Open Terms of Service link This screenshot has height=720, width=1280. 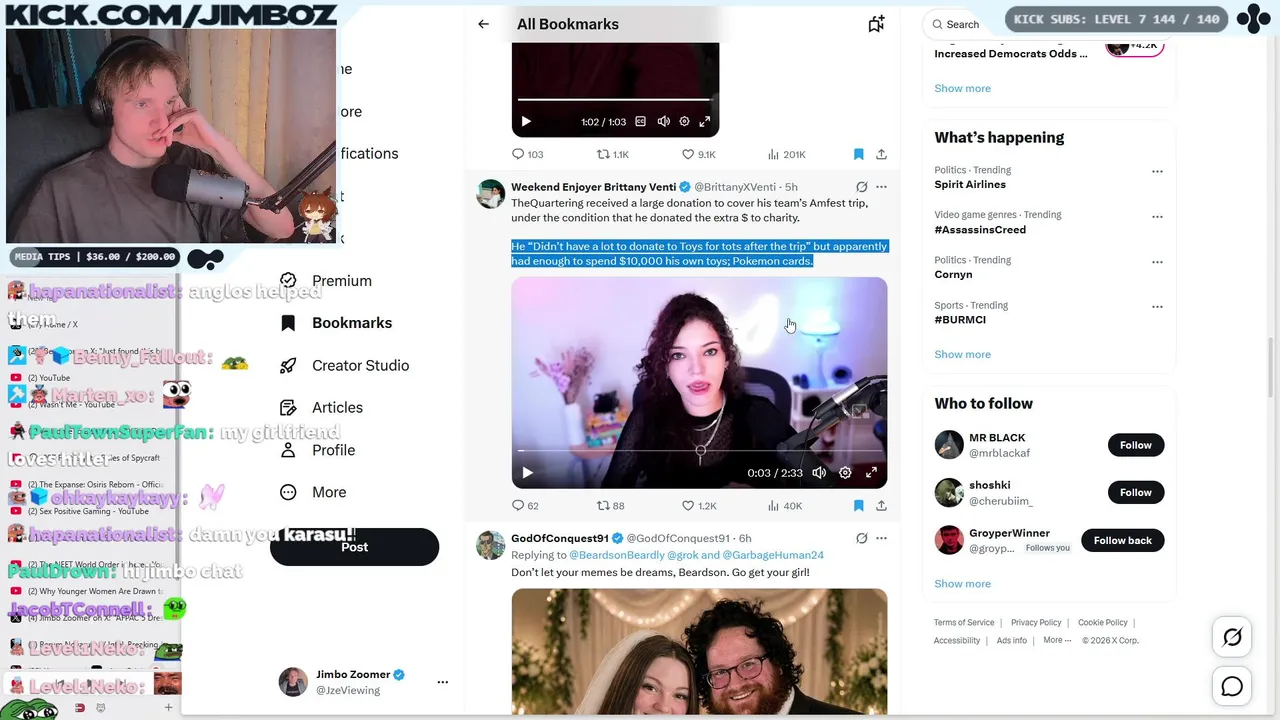(964, 622)
